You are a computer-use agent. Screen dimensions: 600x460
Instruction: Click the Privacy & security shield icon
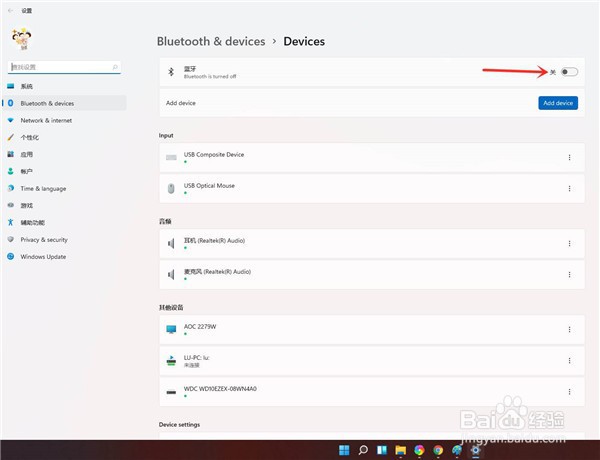(11, 240)
